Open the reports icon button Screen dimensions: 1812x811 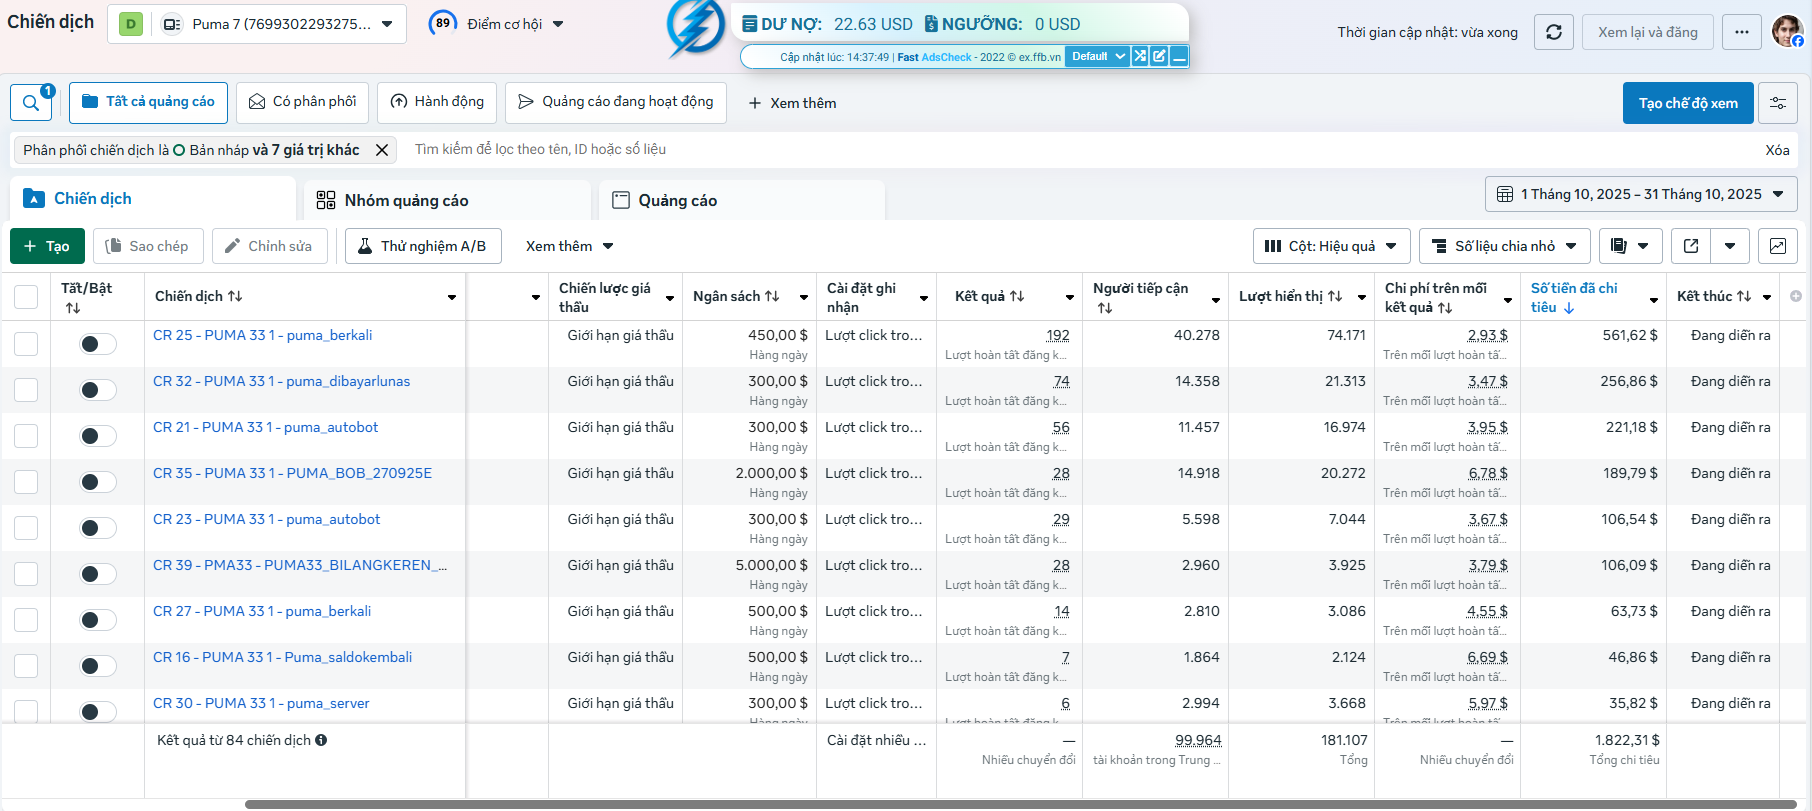click(1631, 246)
